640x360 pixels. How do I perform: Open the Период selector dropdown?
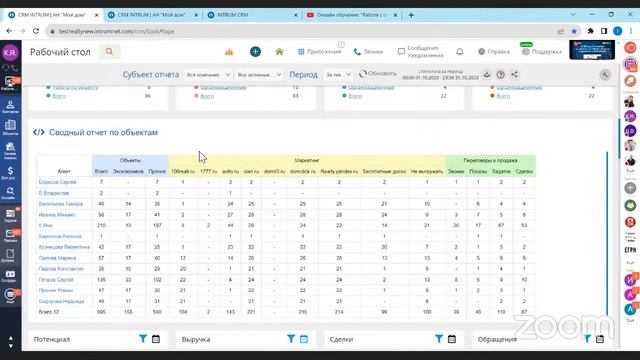coord(338,75)
